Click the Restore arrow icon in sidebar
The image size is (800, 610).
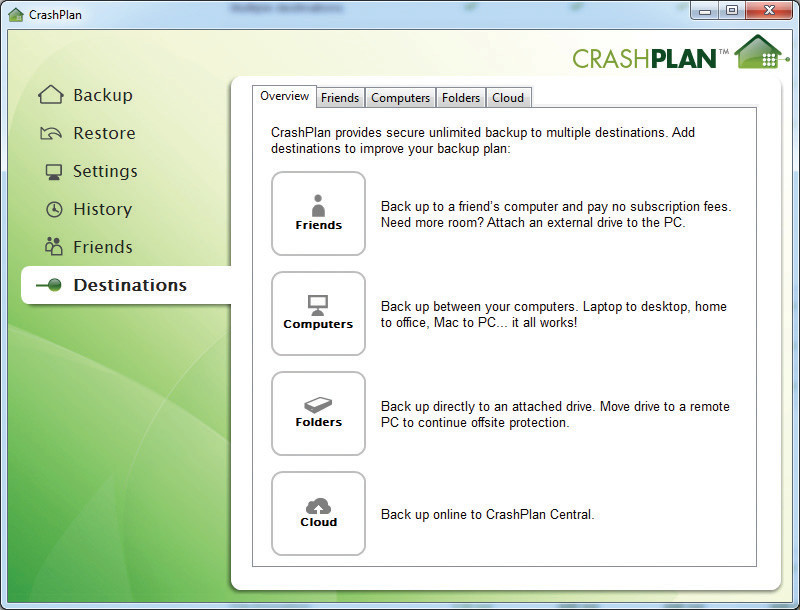click(x=51, y=133)
